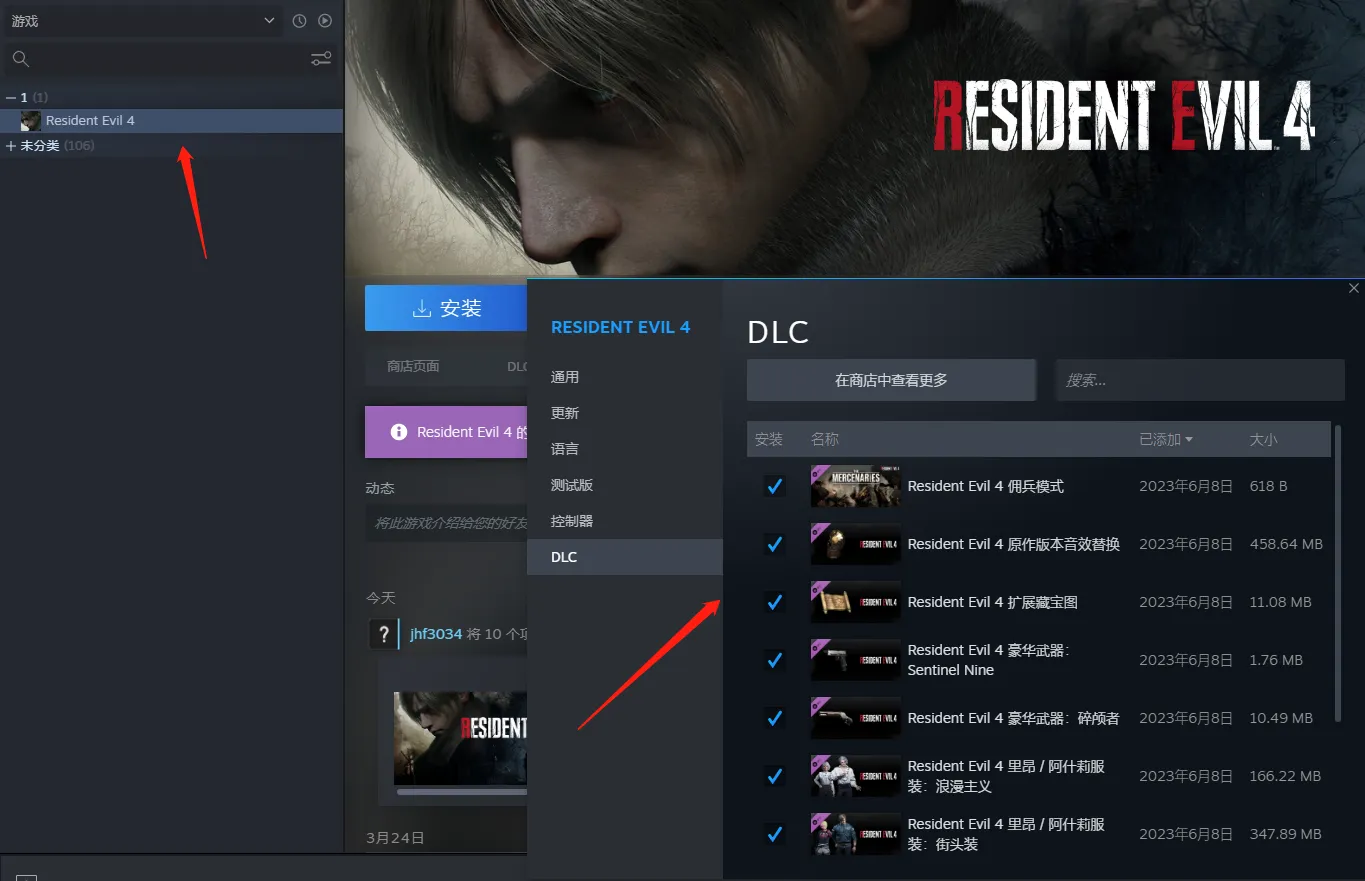Uncheck the 佣兵模式 DLC install checkbox

774,486
